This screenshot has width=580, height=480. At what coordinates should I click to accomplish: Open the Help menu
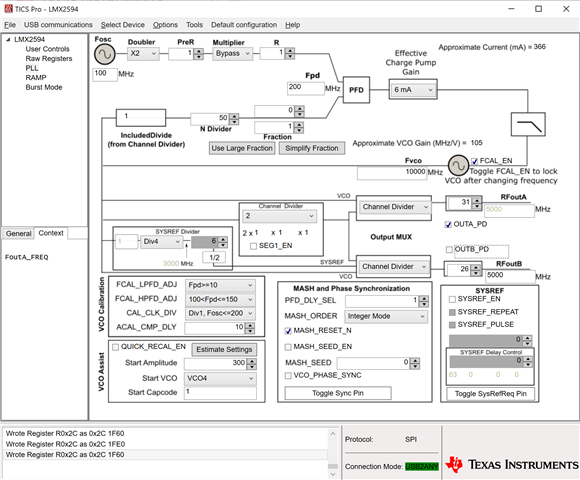click(293, 25)
